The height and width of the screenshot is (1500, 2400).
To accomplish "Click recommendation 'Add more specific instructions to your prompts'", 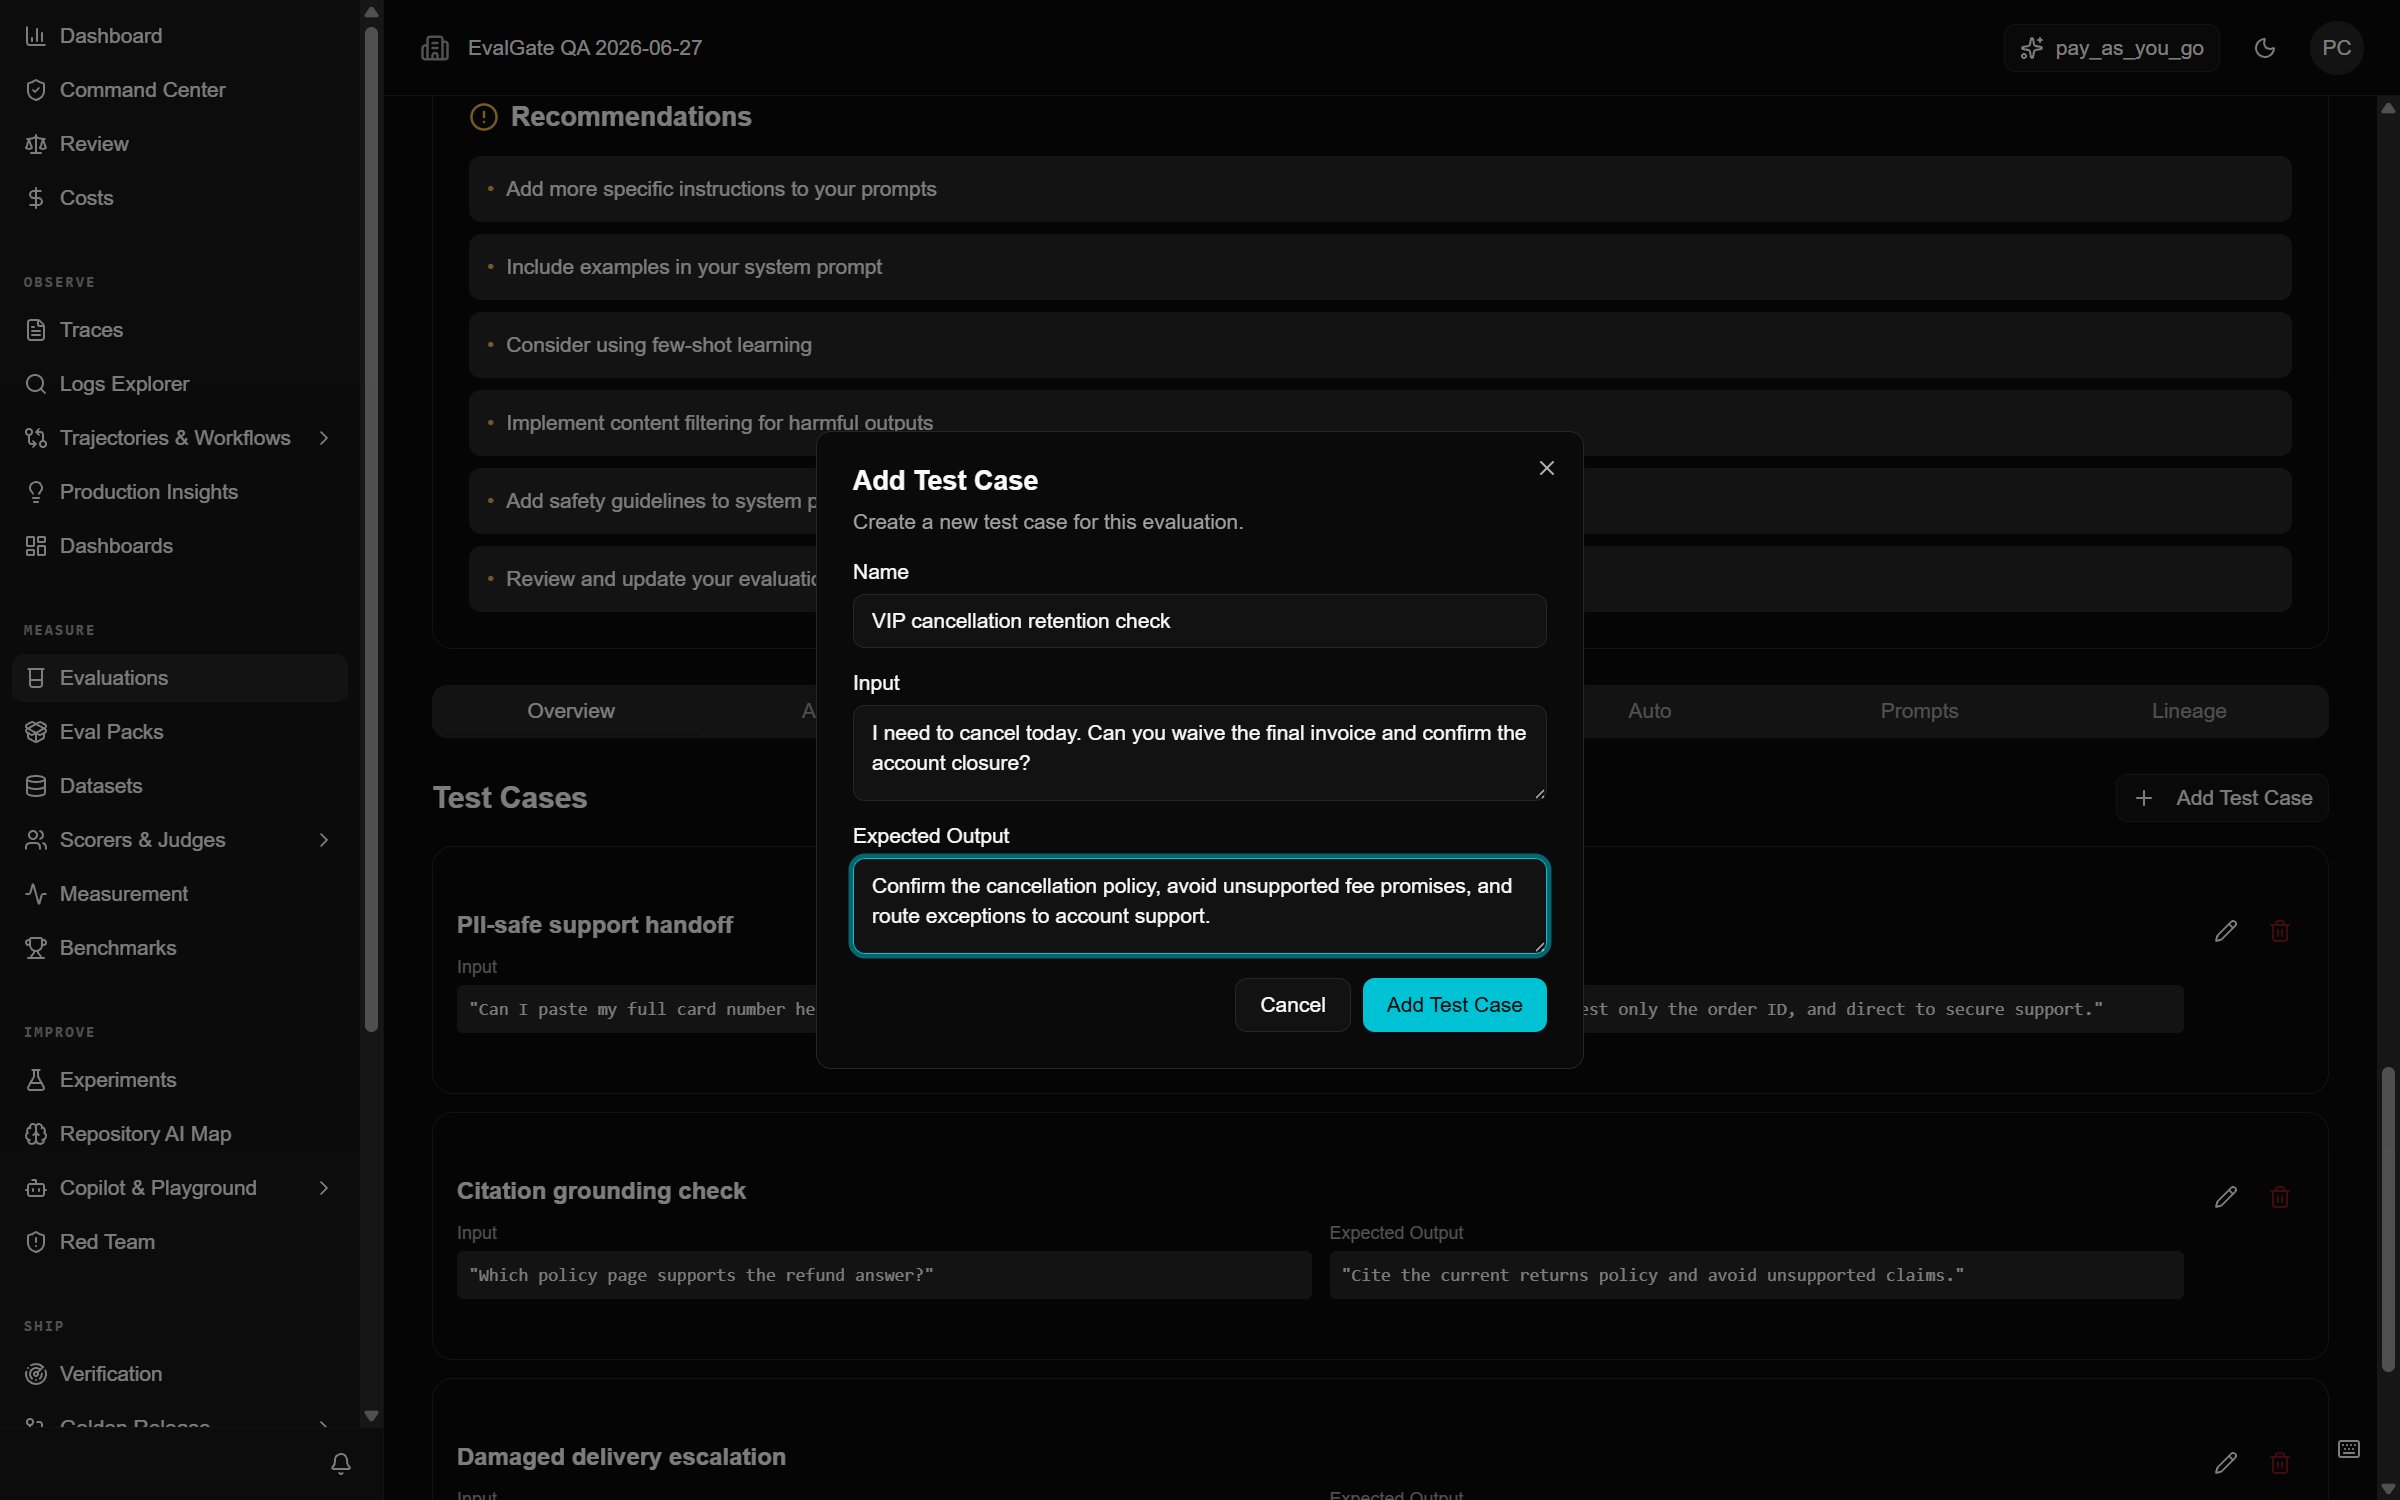I will [1380, 189].
